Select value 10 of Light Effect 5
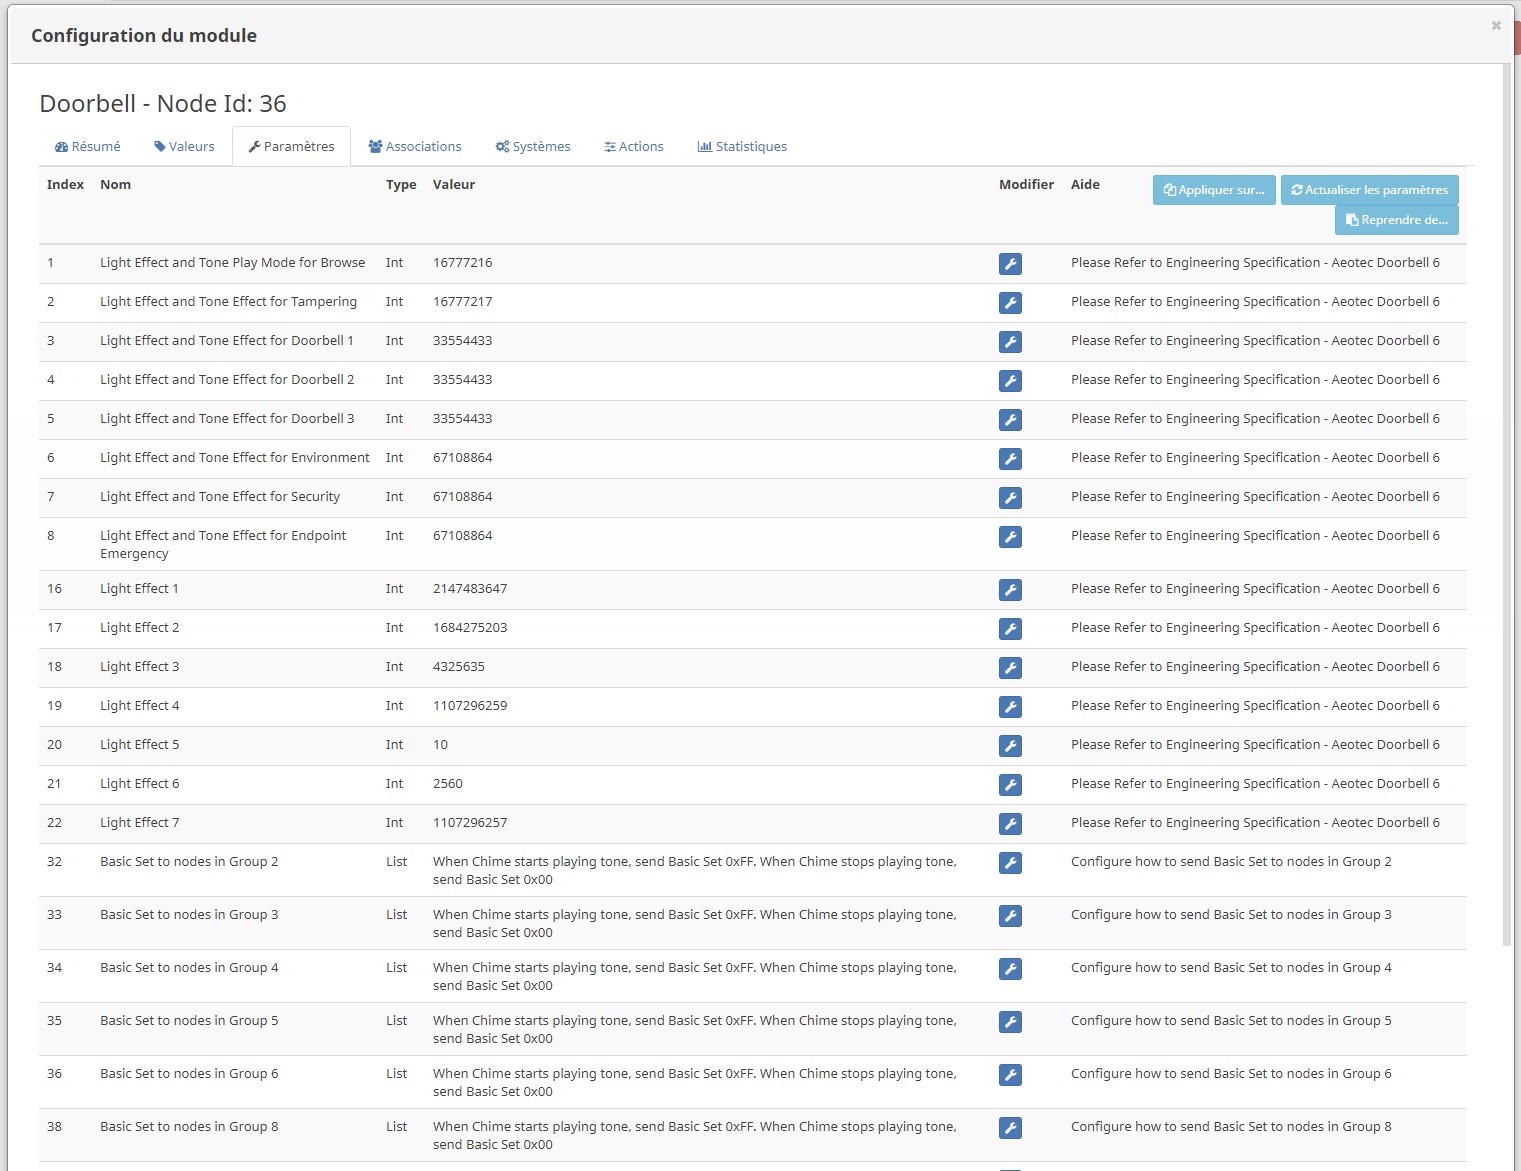The width and height of the screenshot is (1521, 1171). click(x=440, y=745)
